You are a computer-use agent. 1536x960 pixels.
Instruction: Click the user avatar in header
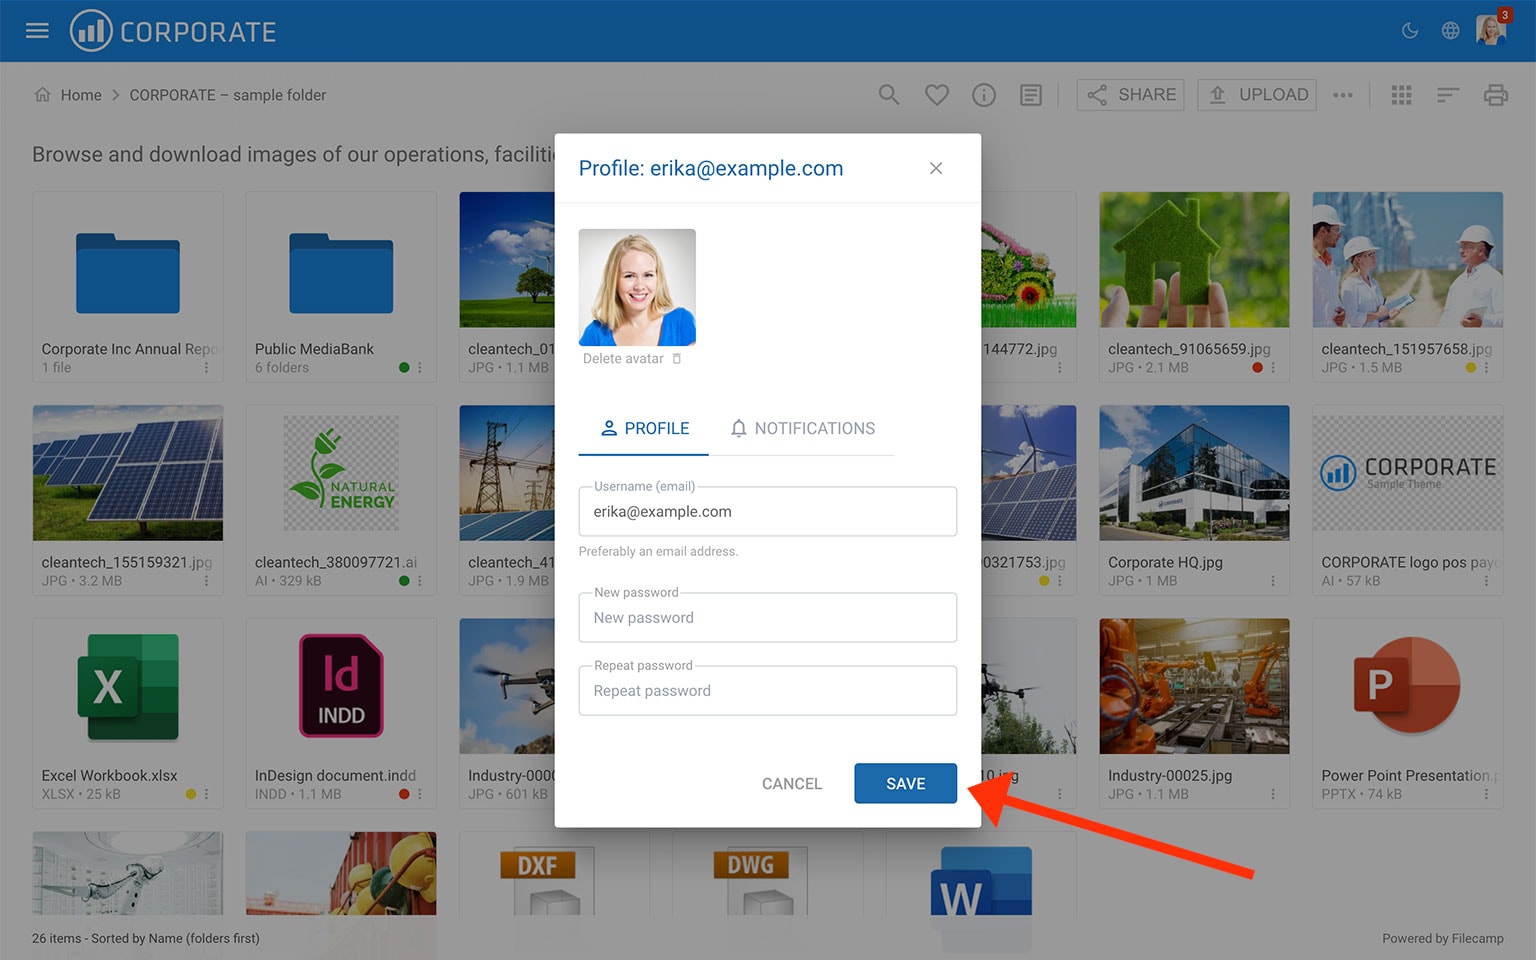[x=1490, y=31]
